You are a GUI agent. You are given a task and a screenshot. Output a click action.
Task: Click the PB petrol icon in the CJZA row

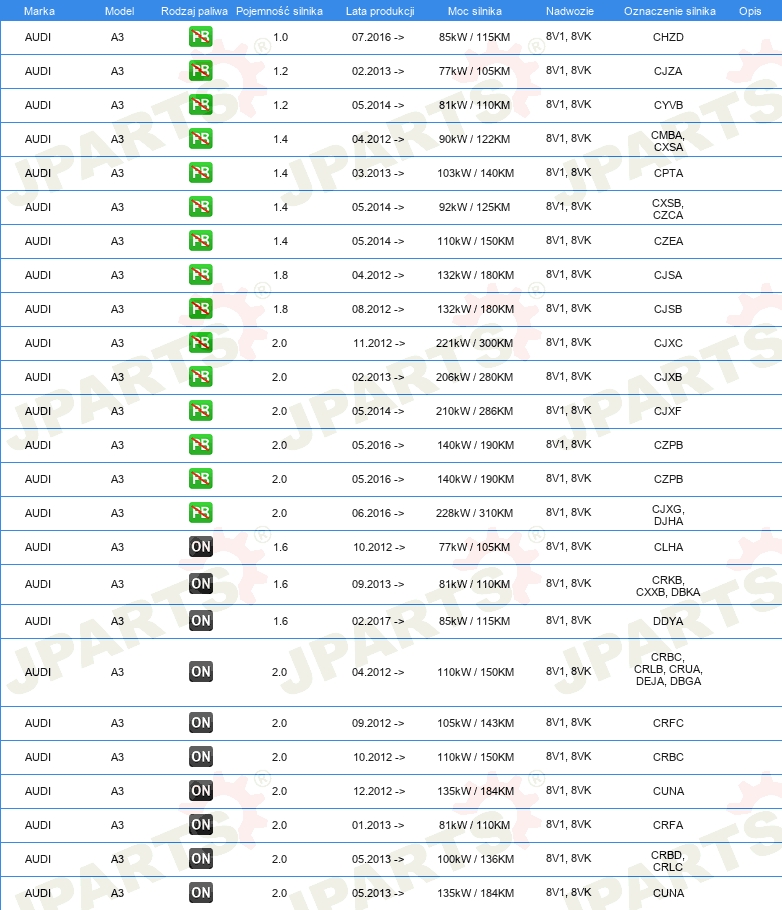[x=200, y=71]
